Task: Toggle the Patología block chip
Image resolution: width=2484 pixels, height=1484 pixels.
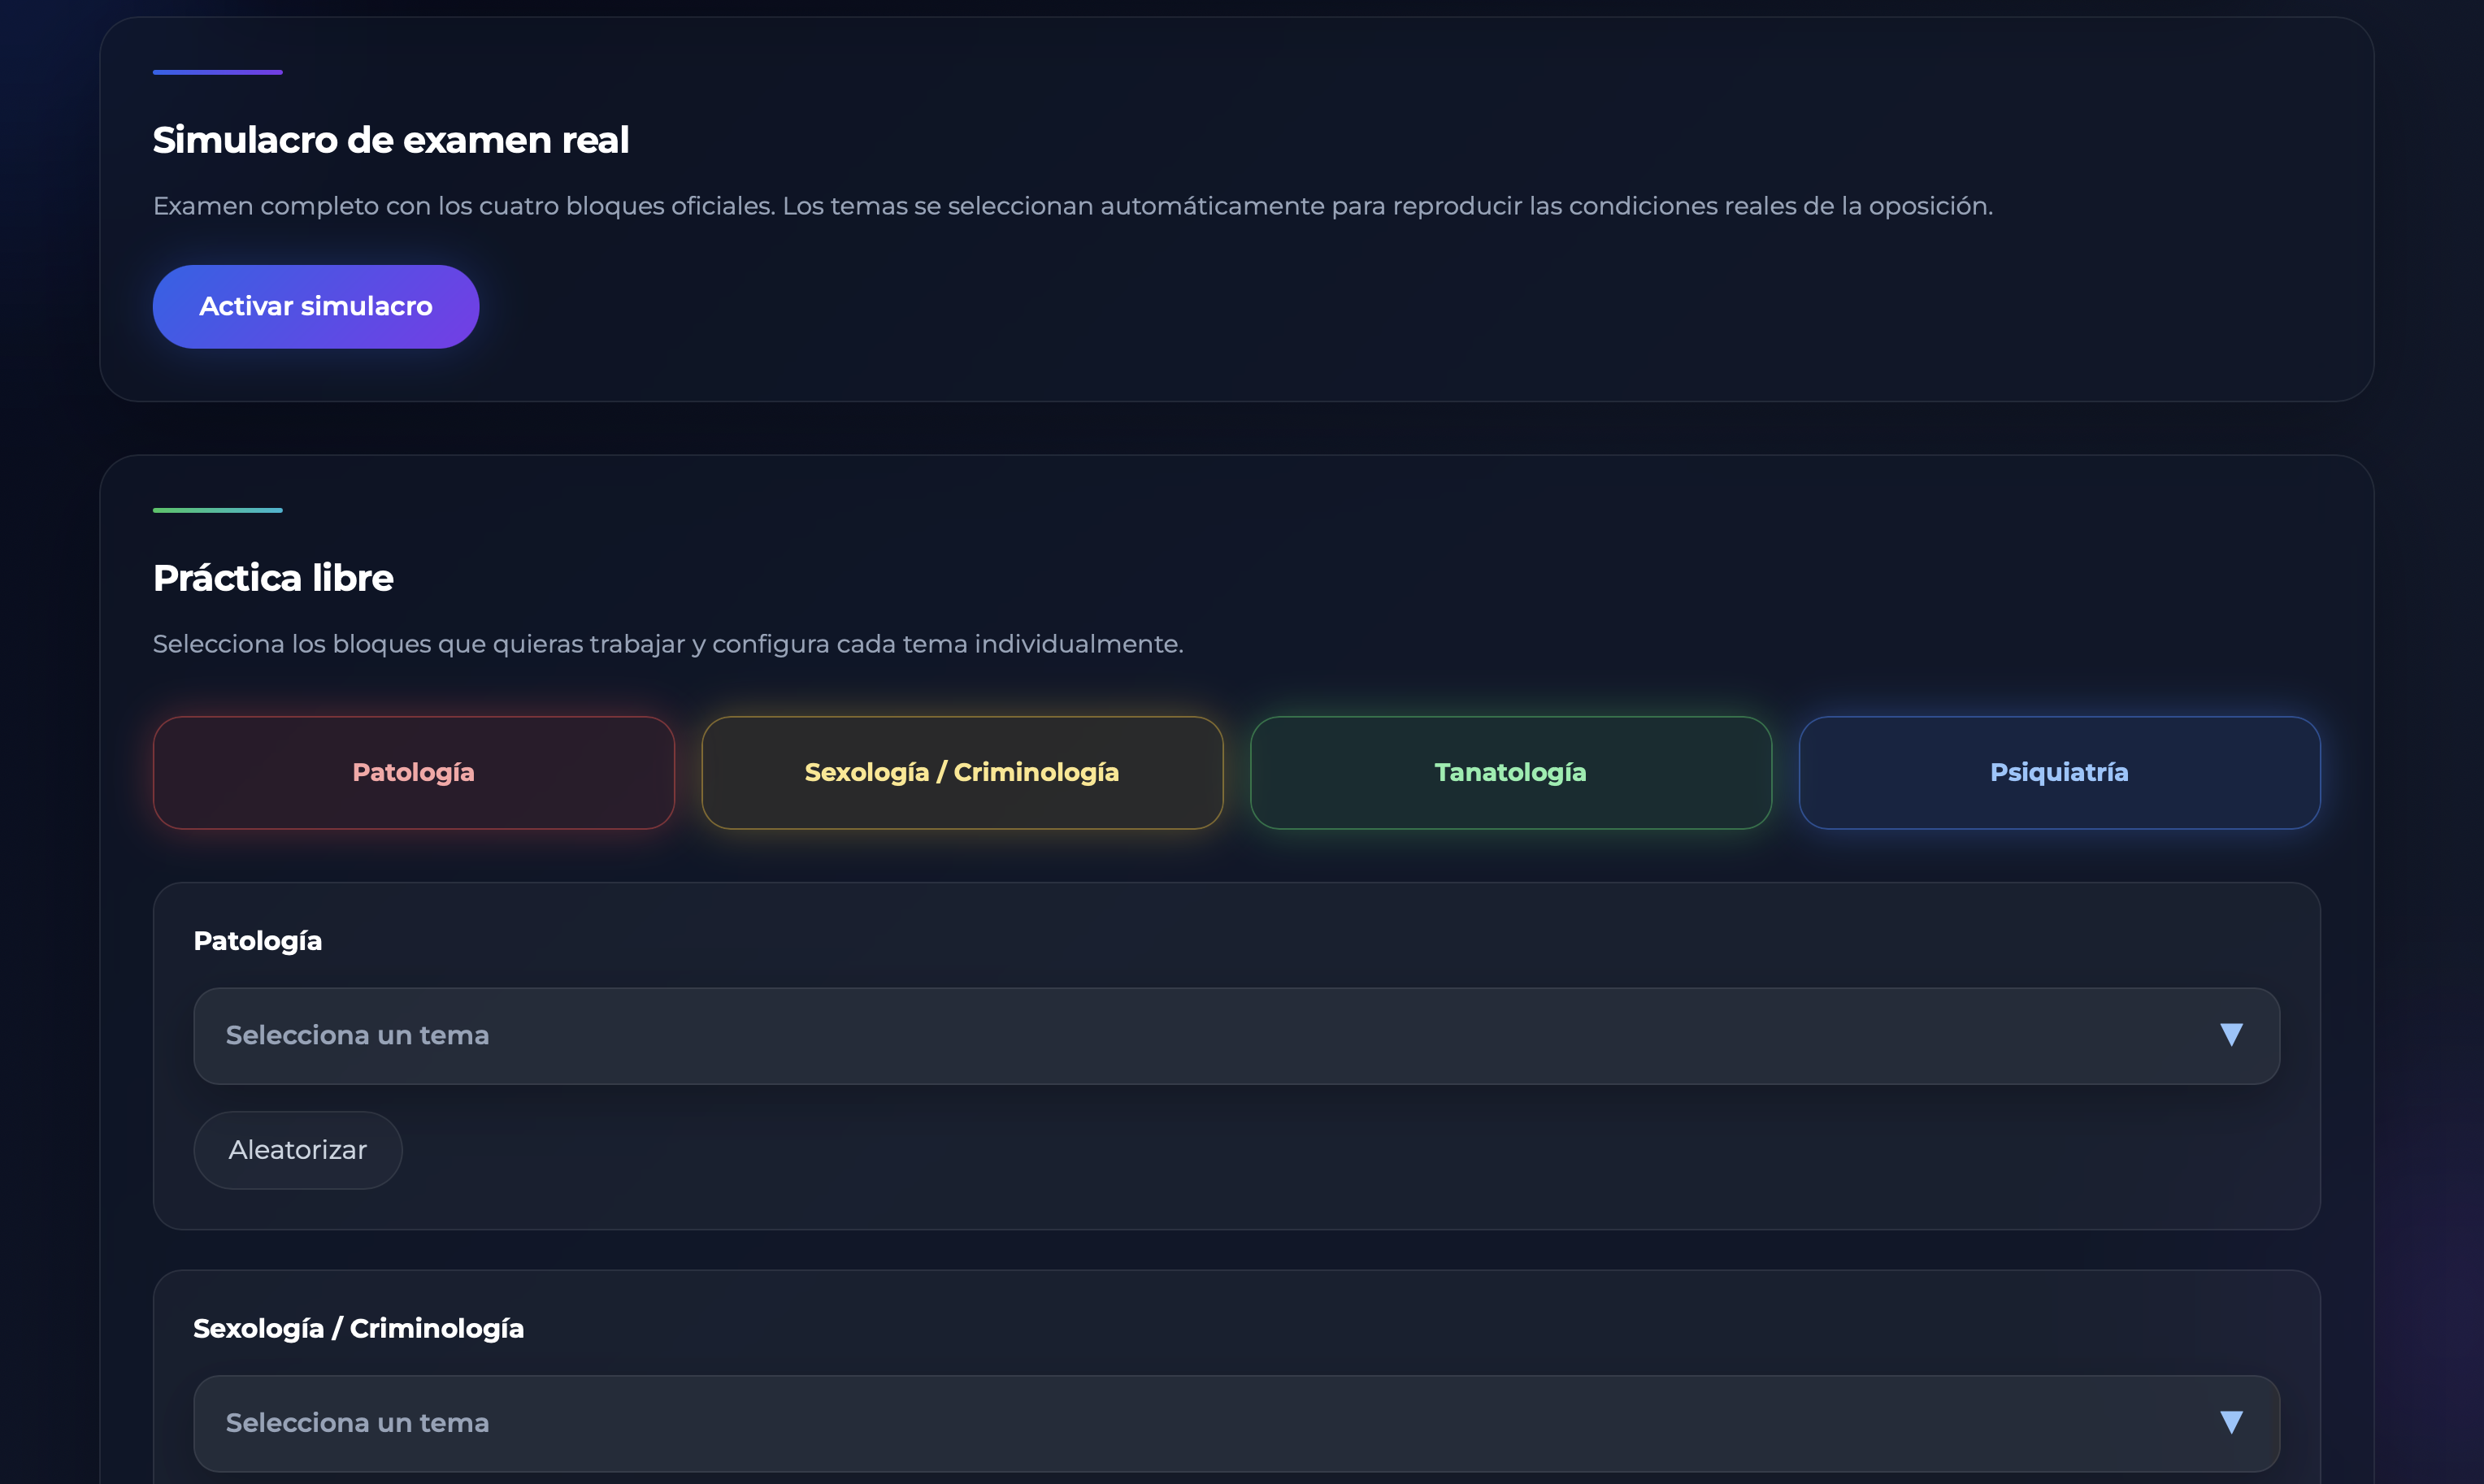Action: (x=414, y=772)
